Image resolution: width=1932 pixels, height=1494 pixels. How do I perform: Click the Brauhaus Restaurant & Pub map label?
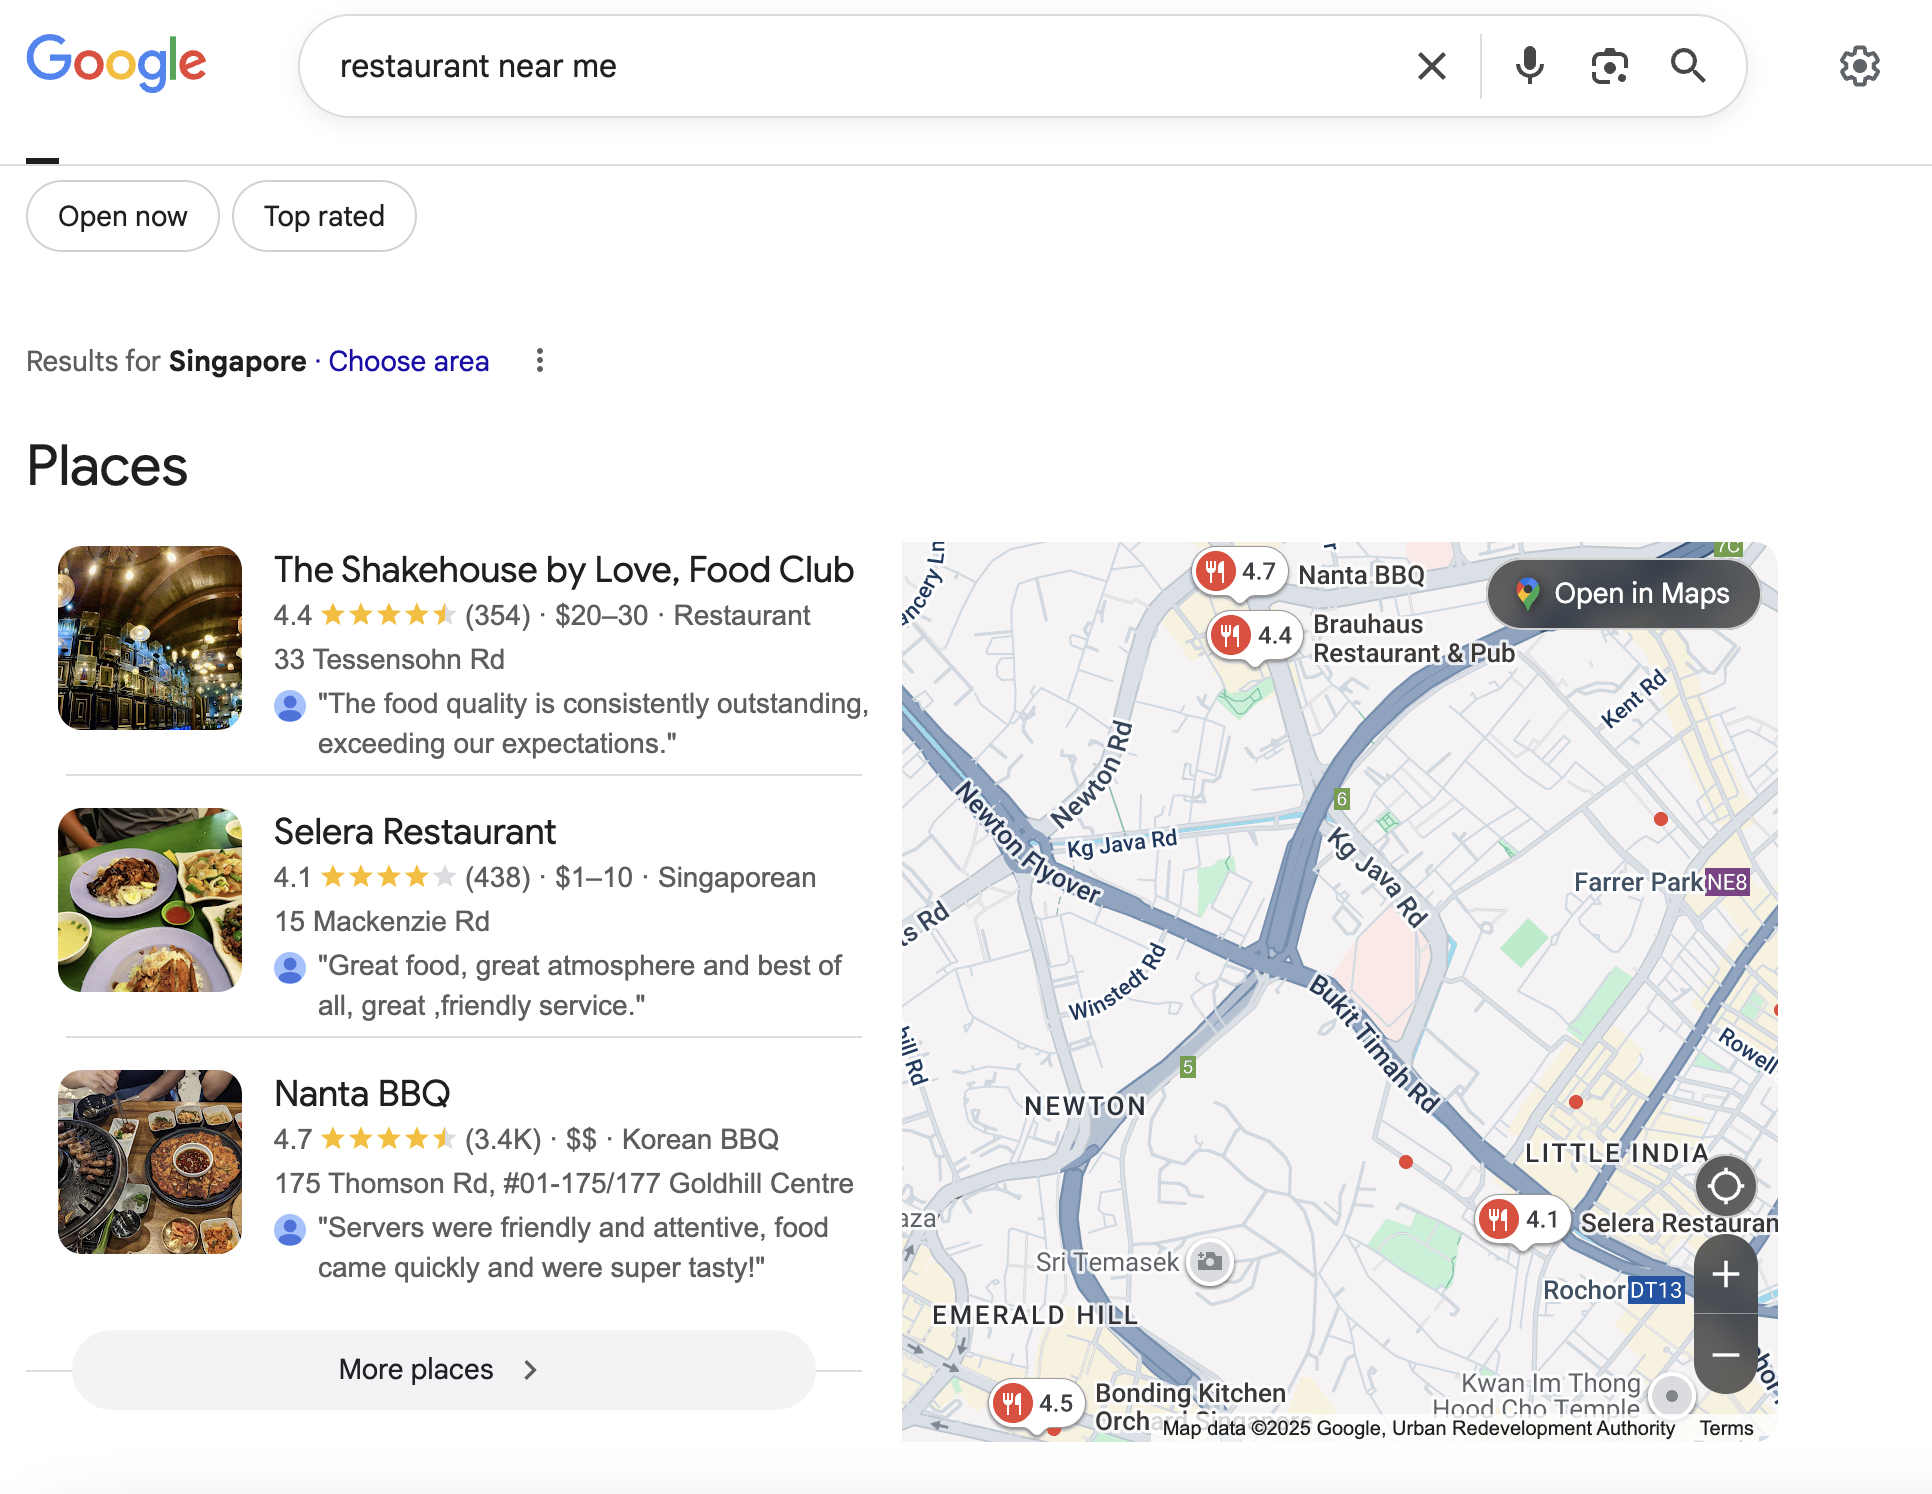[x=1414, y=638]
